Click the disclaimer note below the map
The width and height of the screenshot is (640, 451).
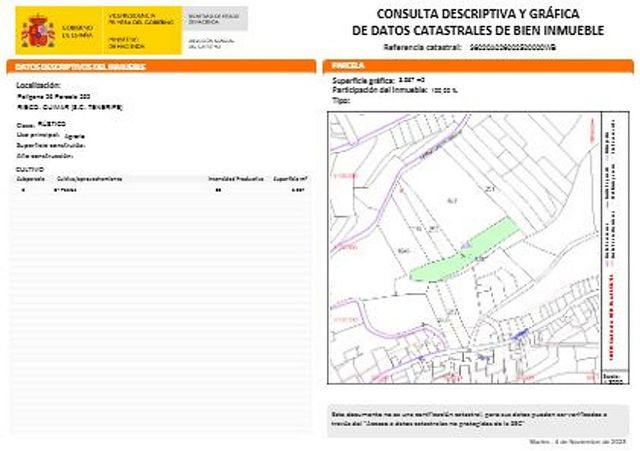click(x=474, y=417)
